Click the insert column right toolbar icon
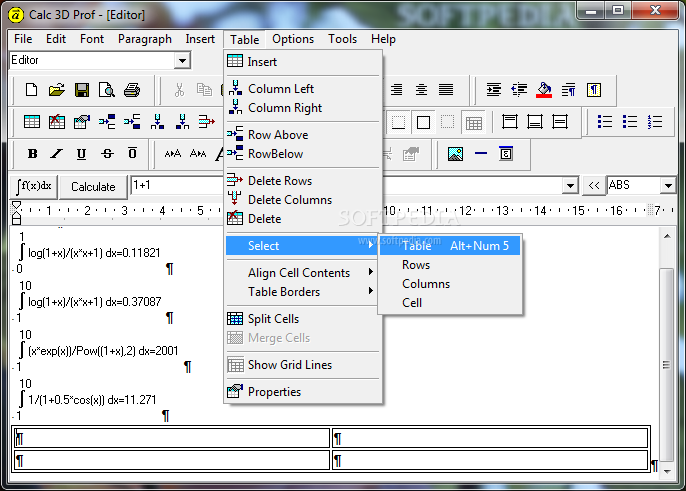This screenshot has height=491, width=686. pyautogui.click(x=182, y=122)
